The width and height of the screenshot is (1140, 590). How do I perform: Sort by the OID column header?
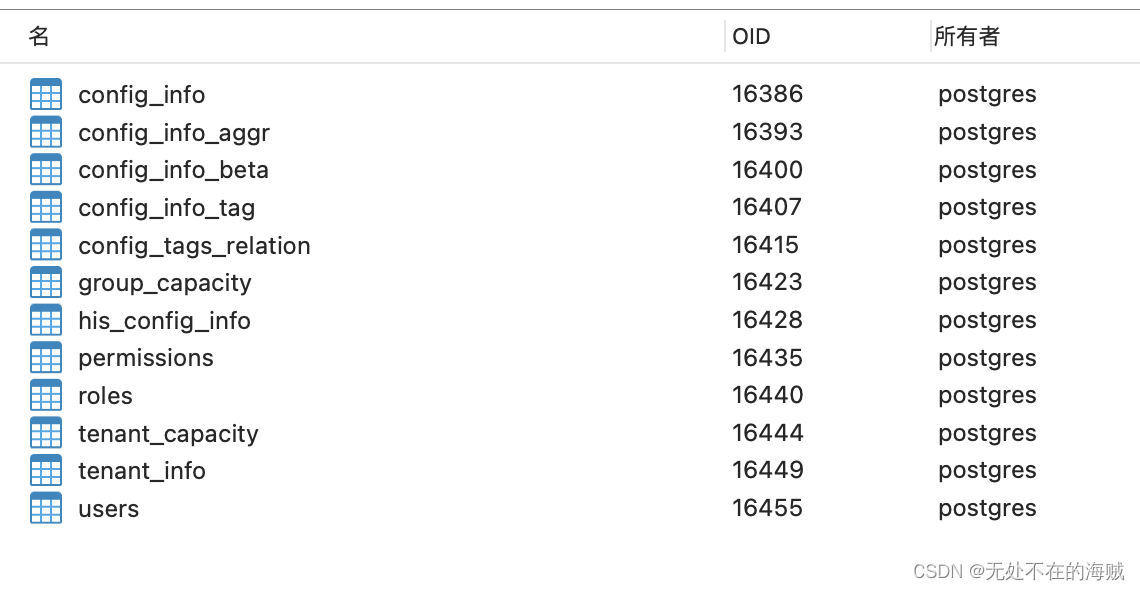click(x=751, y=37)
